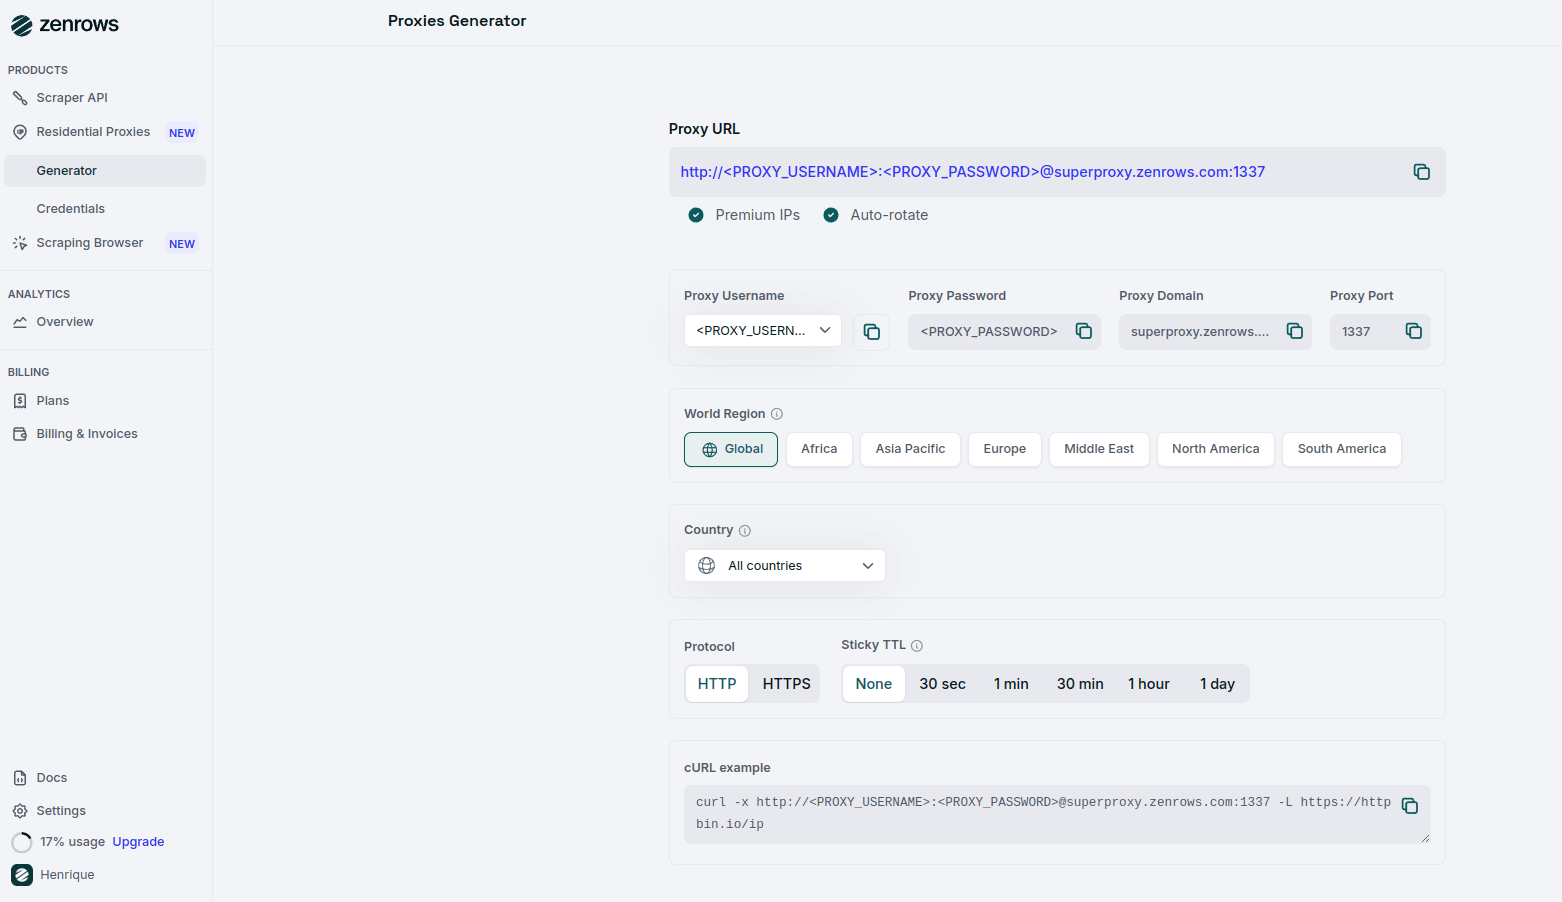Select the Global world region
Image resolution: width=1562 pixels, height=902 pixels.
click(x=731, y=449)
